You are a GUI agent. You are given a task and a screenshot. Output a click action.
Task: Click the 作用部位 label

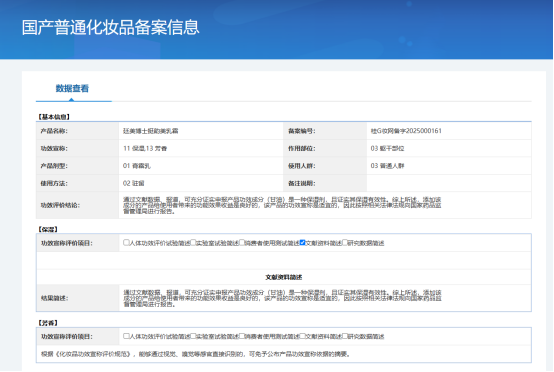[302, 148]
